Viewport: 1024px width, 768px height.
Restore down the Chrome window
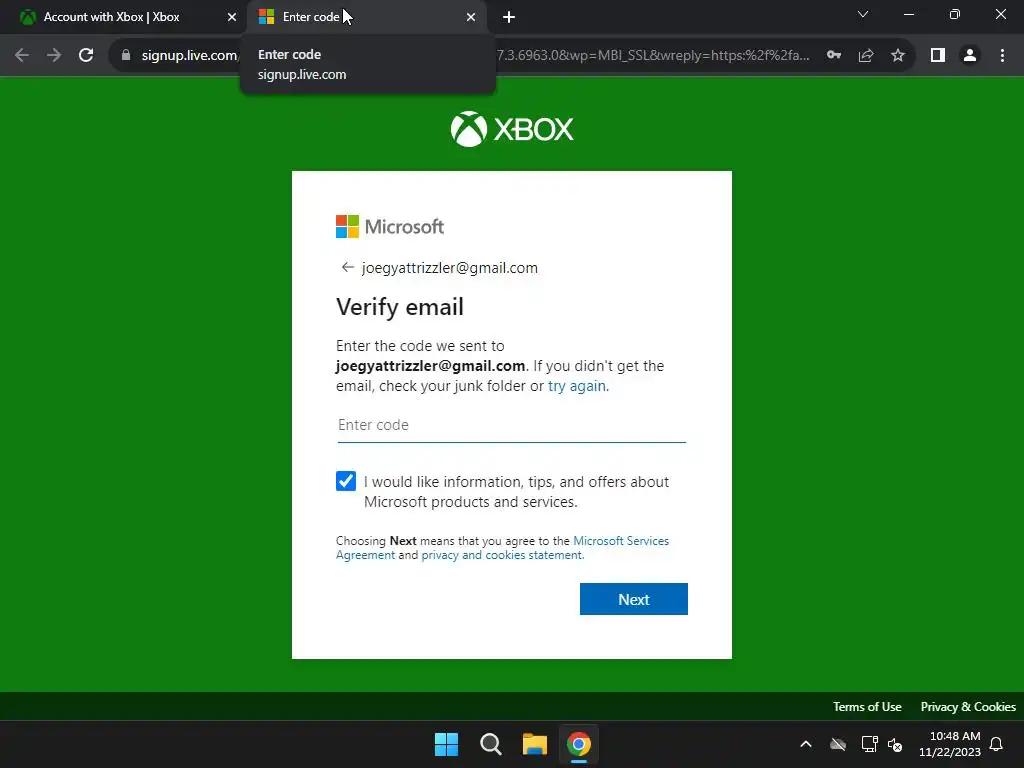click(x=955, y=14)
